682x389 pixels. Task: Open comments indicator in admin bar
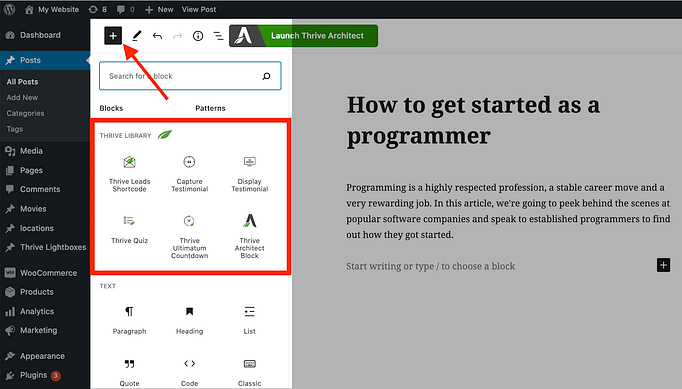(x=126, y=9)
